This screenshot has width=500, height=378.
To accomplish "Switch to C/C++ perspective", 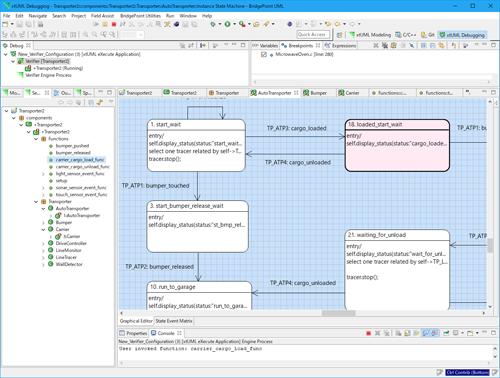I will click(x=406, y=35).
